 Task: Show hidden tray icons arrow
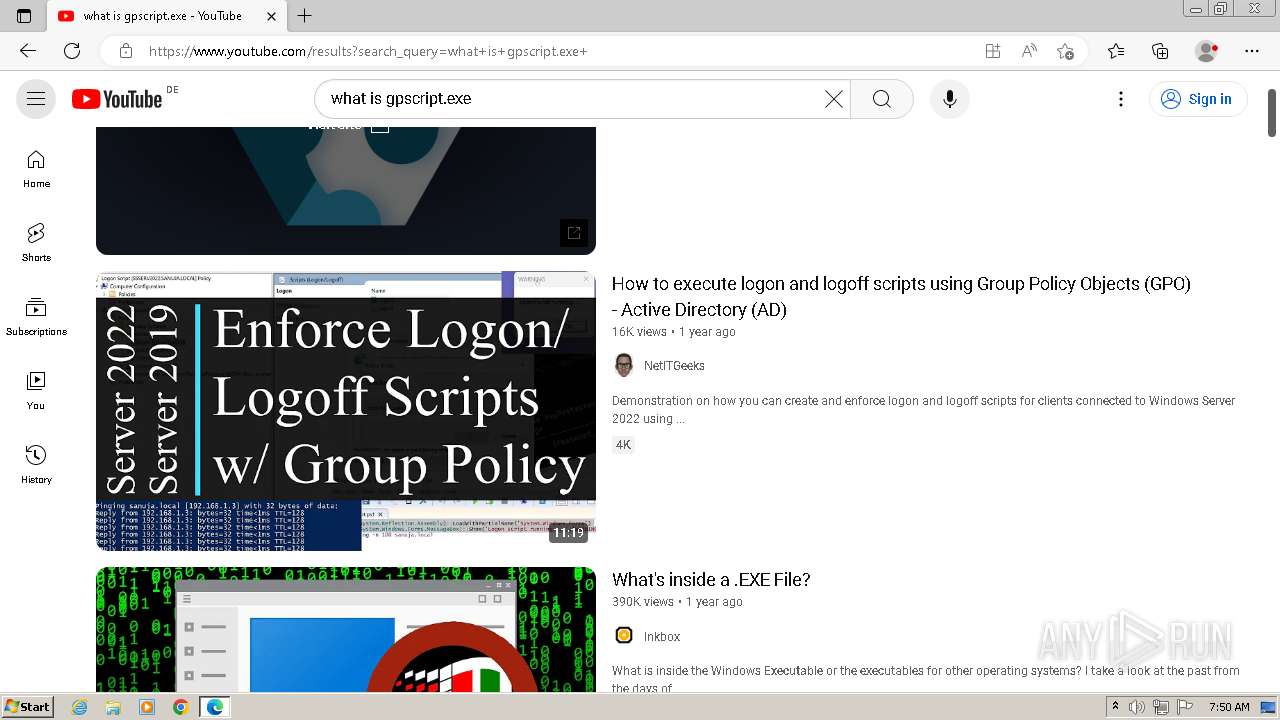click(x=1115, y=707)
